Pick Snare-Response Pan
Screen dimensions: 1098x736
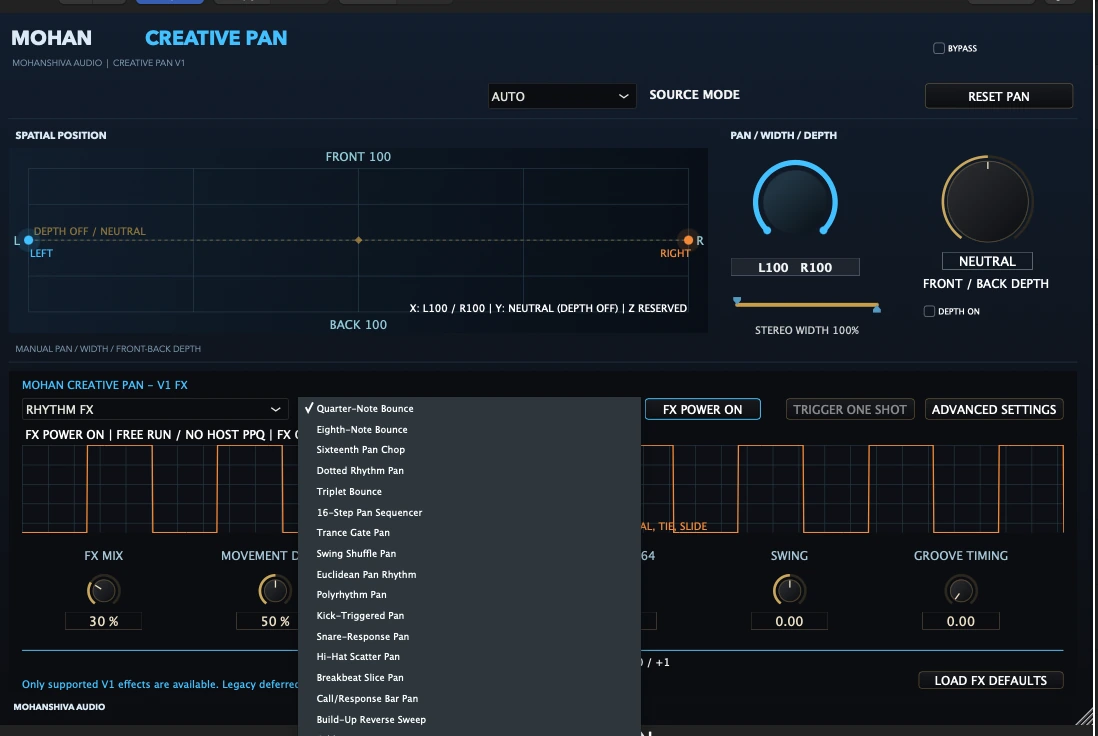(469, 637)
